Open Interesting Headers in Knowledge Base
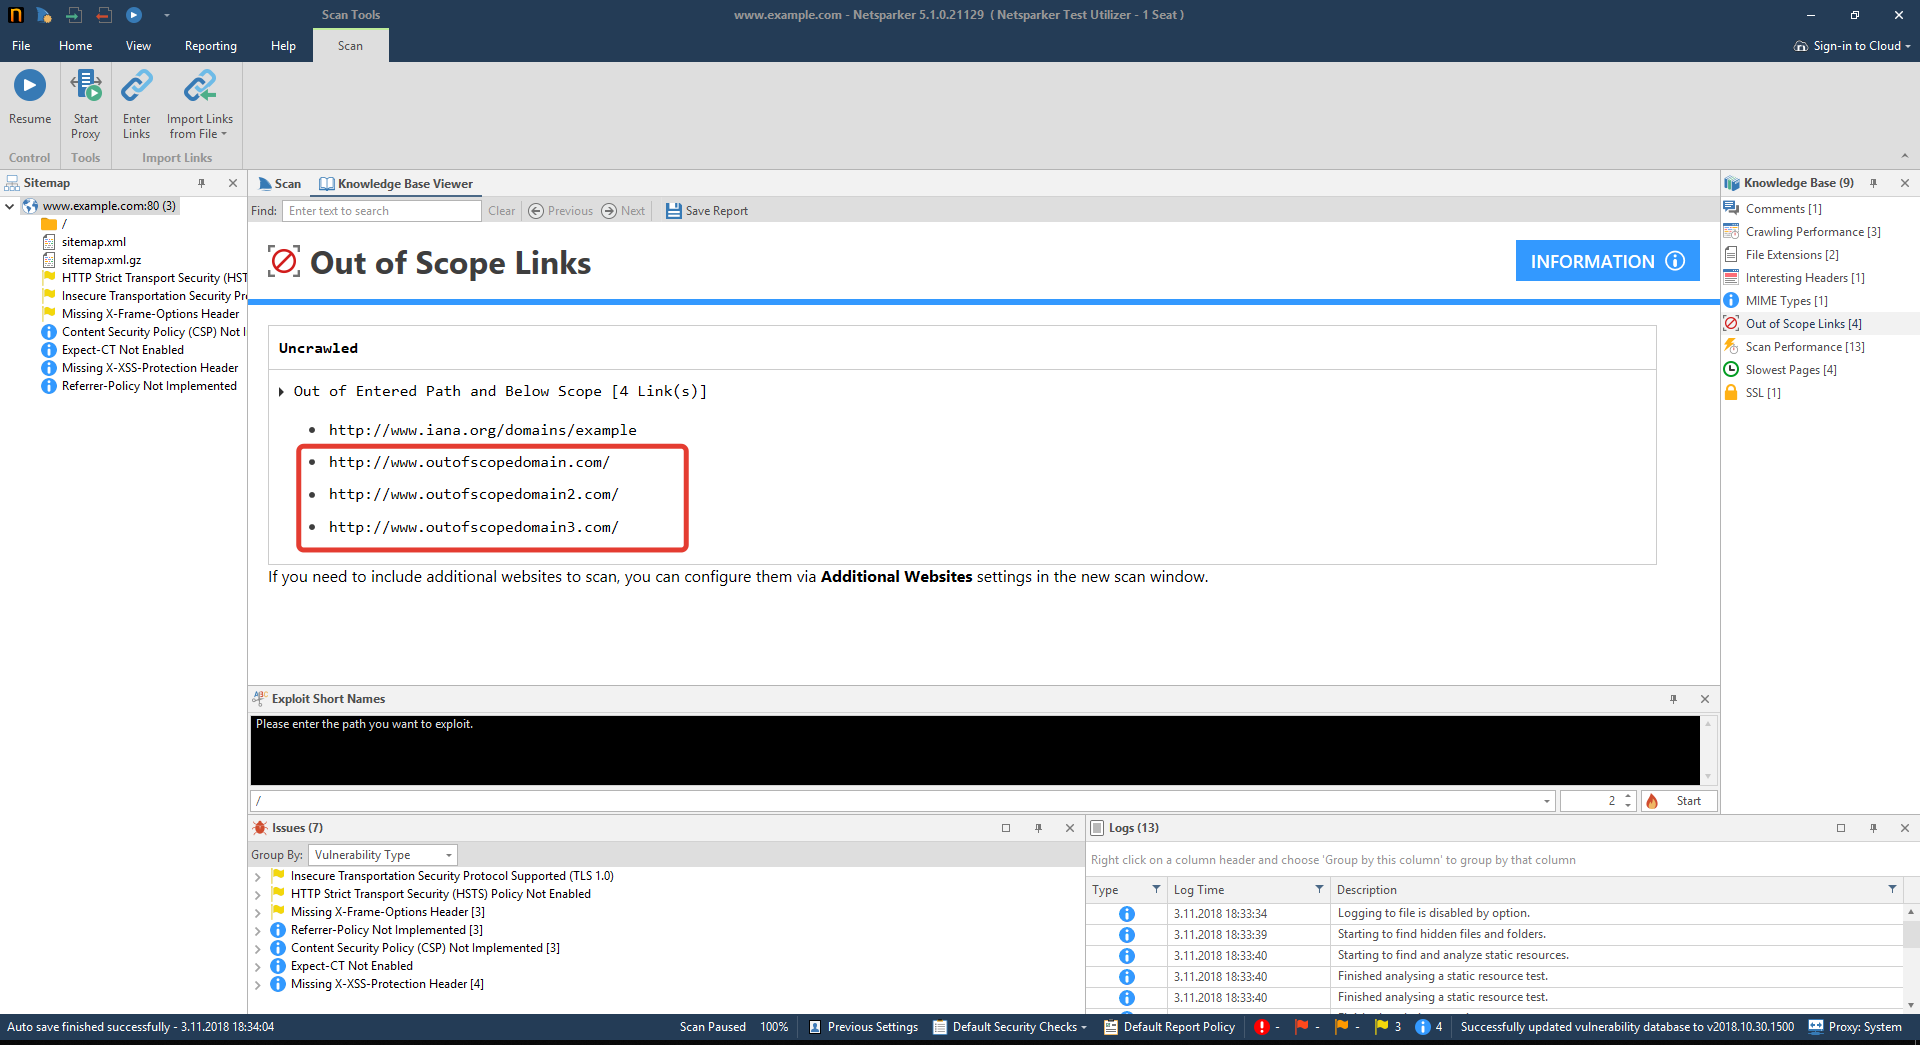Image resolution: width=1920 pixels, height=1045 pixels. (1804, 278)
